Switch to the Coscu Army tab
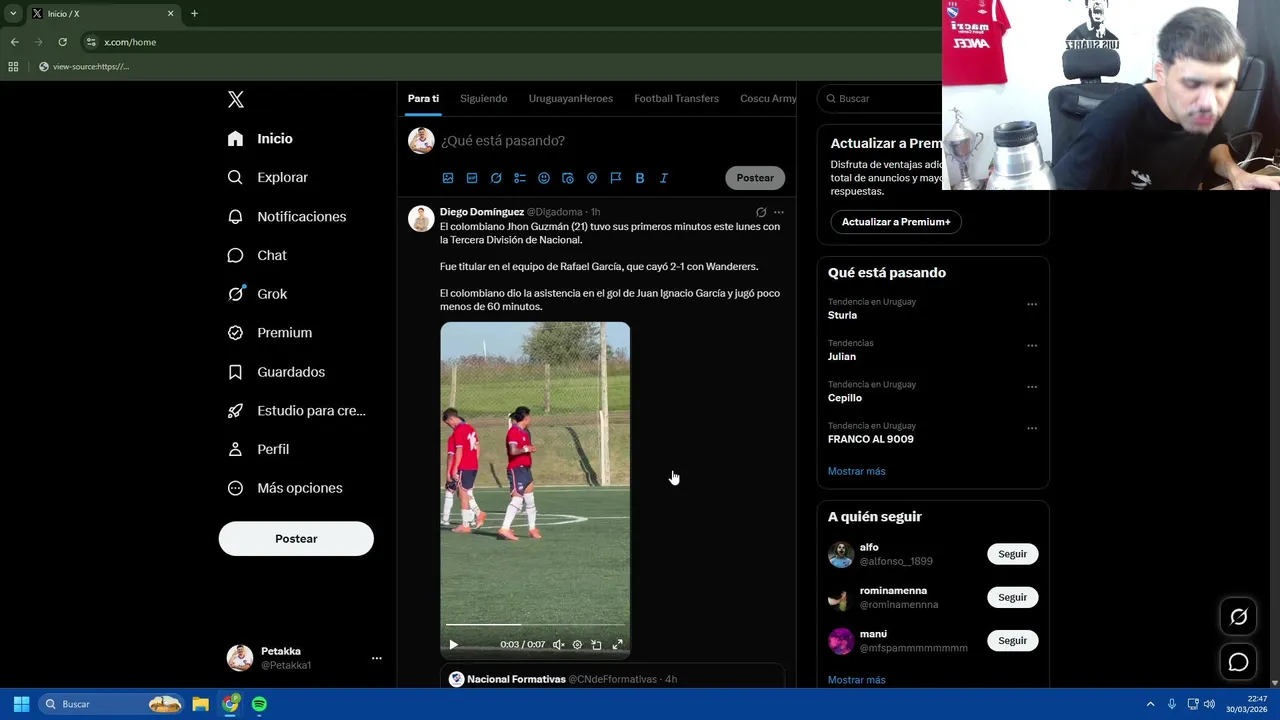The height and width of the screenshot is (720, 1280). click(768, 98)
